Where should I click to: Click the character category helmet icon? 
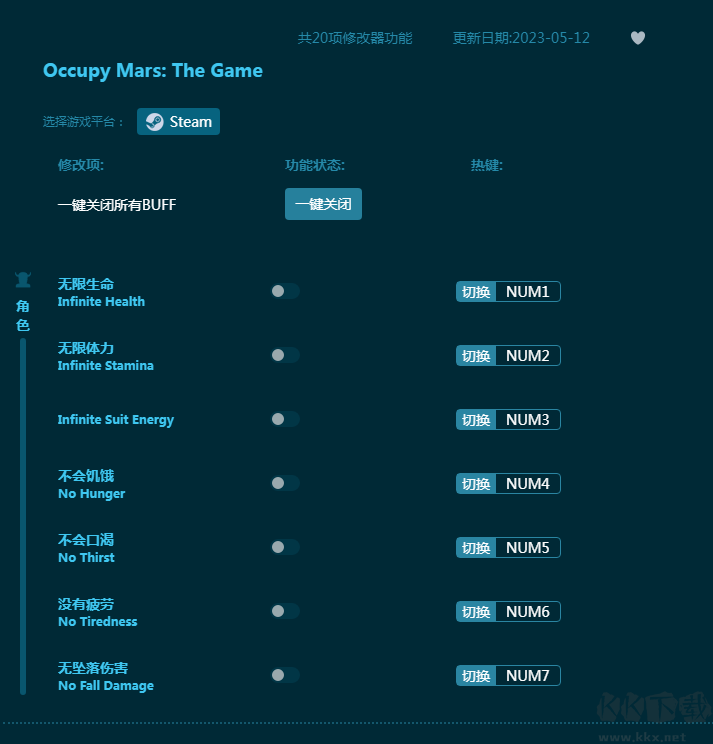pyautogui.click(x=23, y=280)
